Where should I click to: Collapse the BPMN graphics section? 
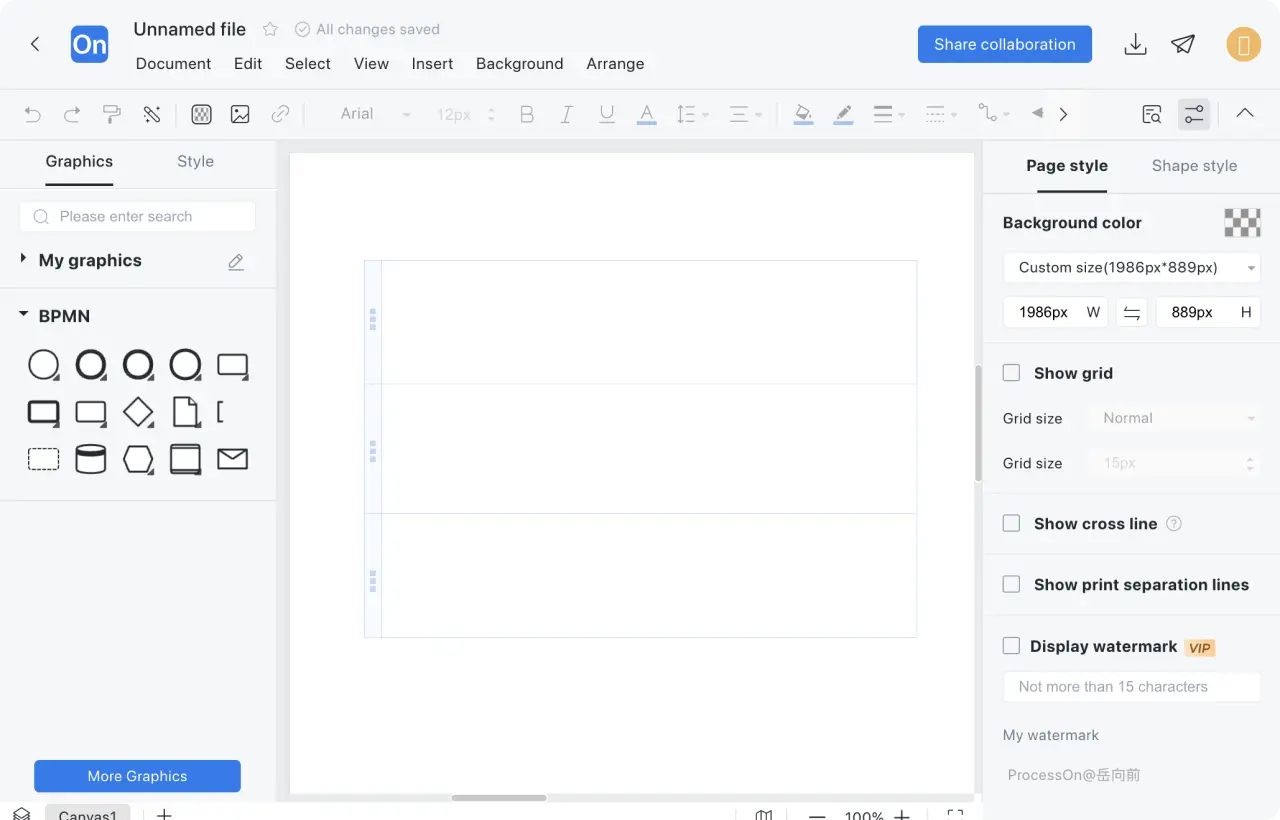pyautogui.click(x=24, y=316)
